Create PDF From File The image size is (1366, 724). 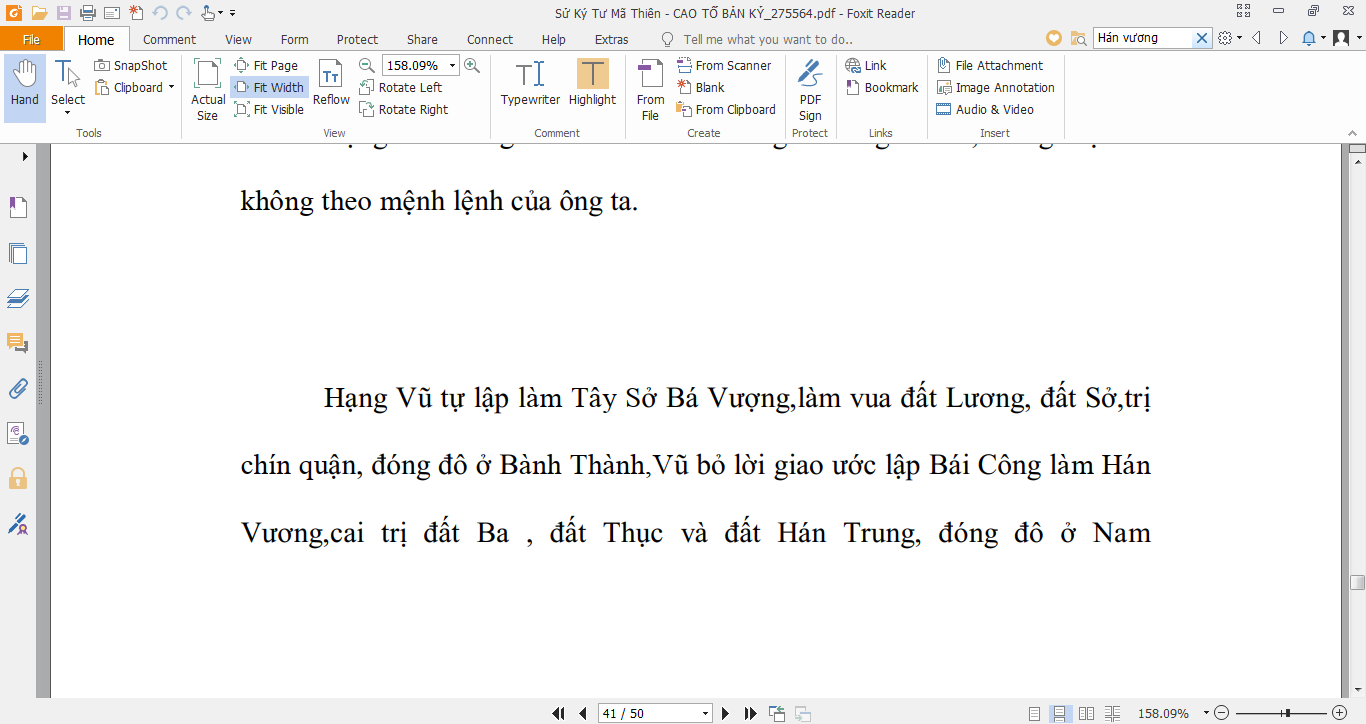coord(650,90)
